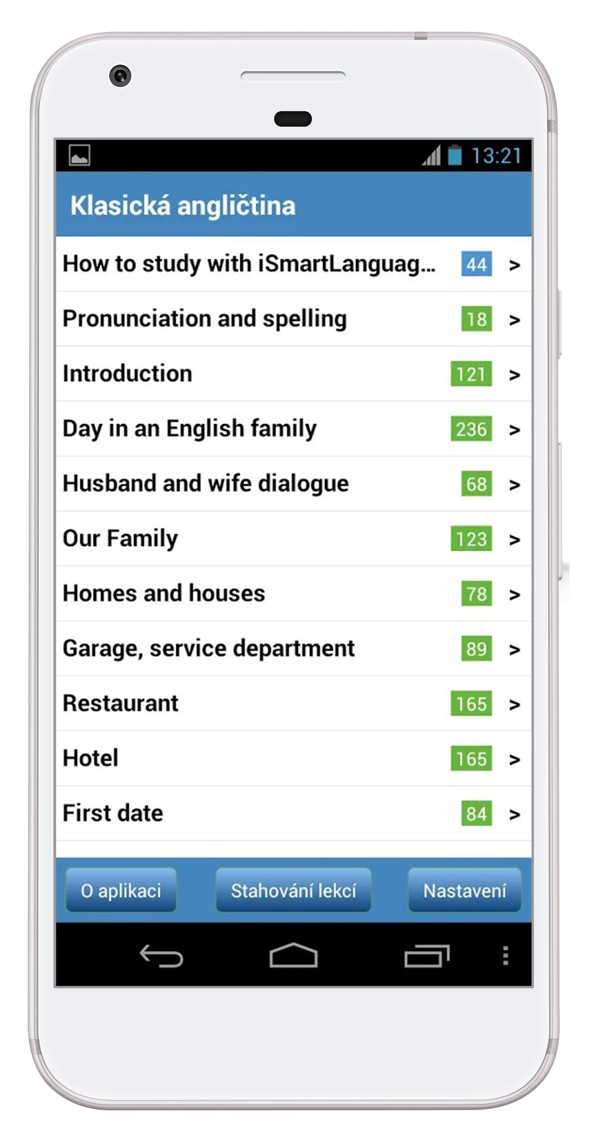Open the three-dot overflow menu
This screenshot has width=590, height=1142.
506,956
